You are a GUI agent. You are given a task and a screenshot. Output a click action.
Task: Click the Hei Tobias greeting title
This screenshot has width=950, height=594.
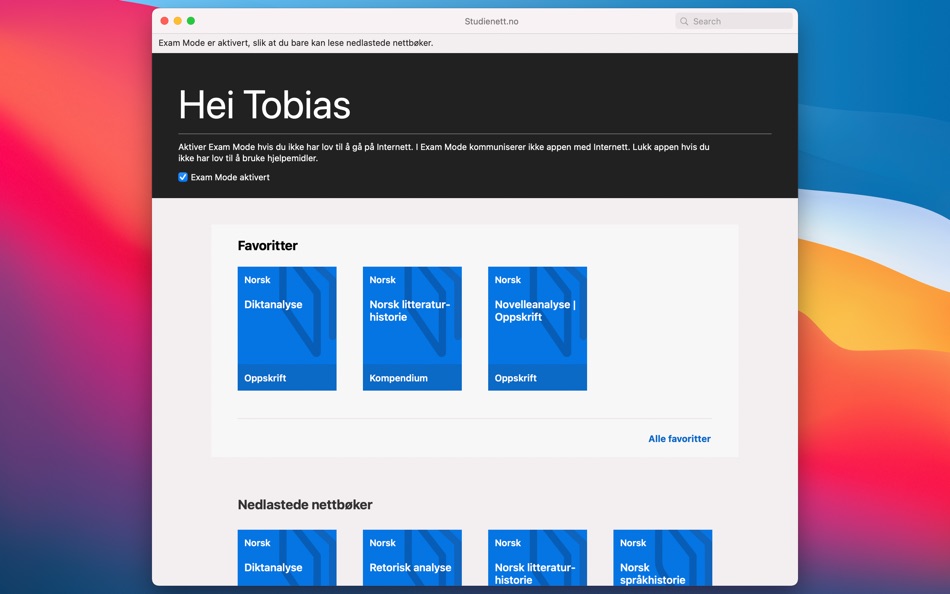coord(264,105)
